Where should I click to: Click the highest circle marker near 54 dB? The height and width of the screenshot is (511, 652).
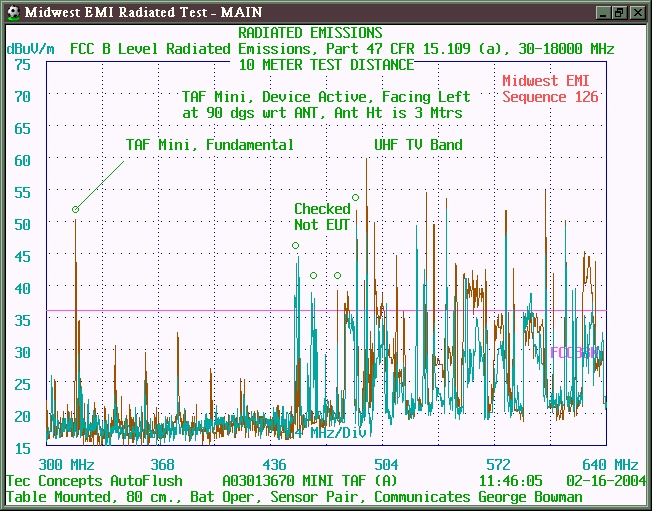[x=355, y=198]
